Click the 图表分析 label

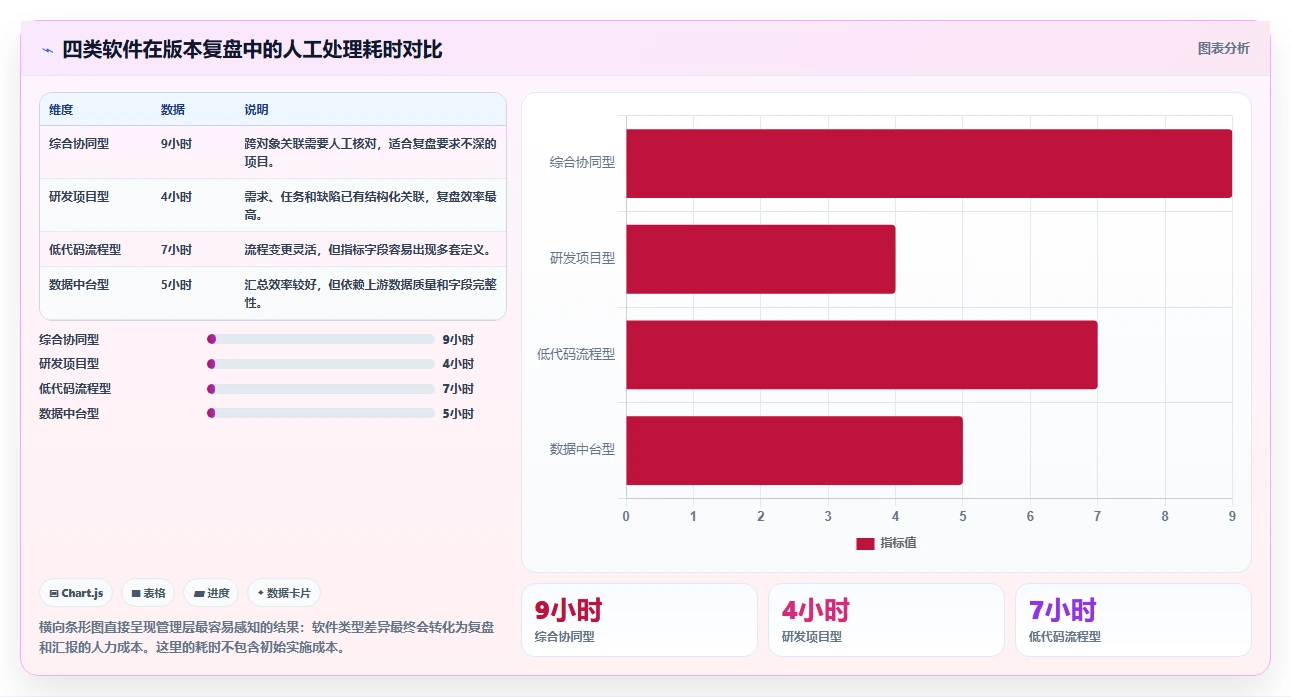click(1223, 48)
